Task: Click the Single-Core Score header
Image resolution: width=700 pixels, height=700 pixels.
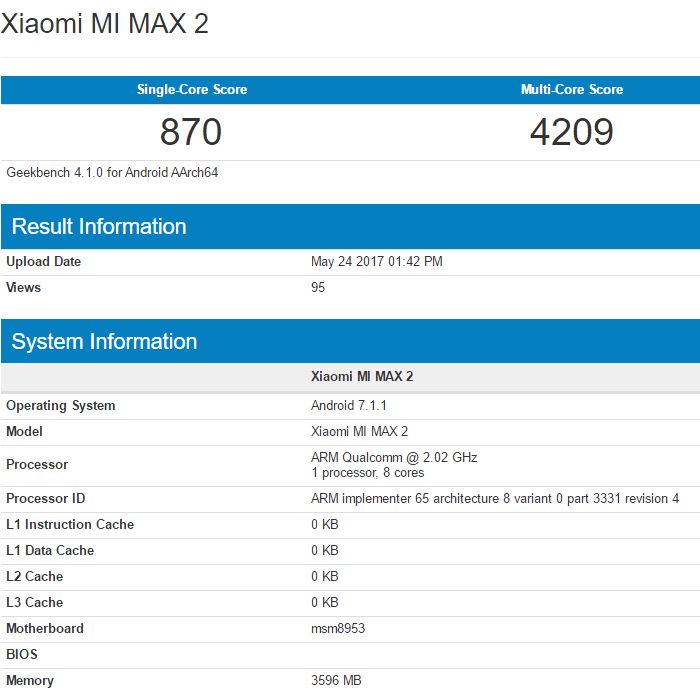Action: coord(192,90)
